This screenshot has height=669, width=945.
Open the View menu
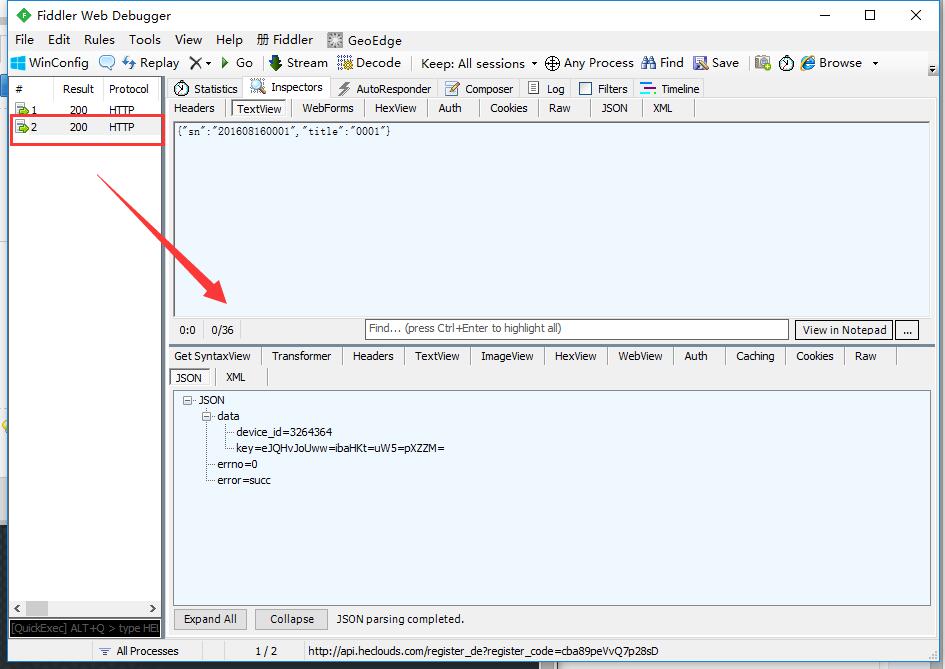[x=188, y=40]
